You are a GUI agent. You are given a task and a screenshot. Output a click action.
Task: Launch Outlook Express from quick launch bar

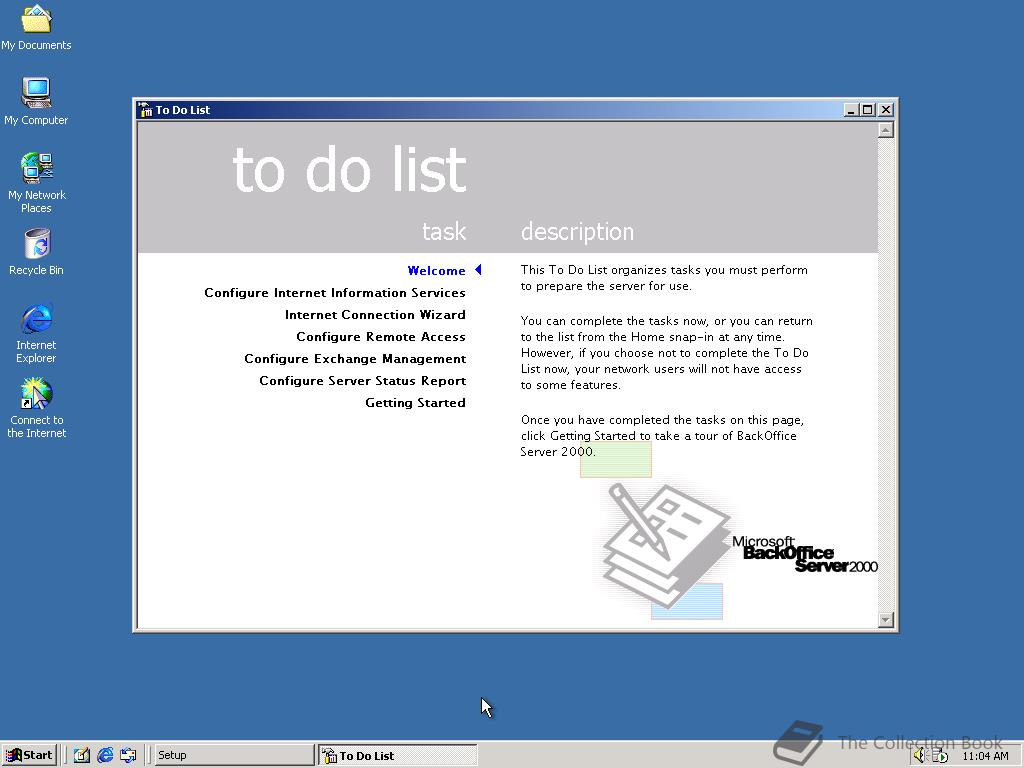(128, 755)
